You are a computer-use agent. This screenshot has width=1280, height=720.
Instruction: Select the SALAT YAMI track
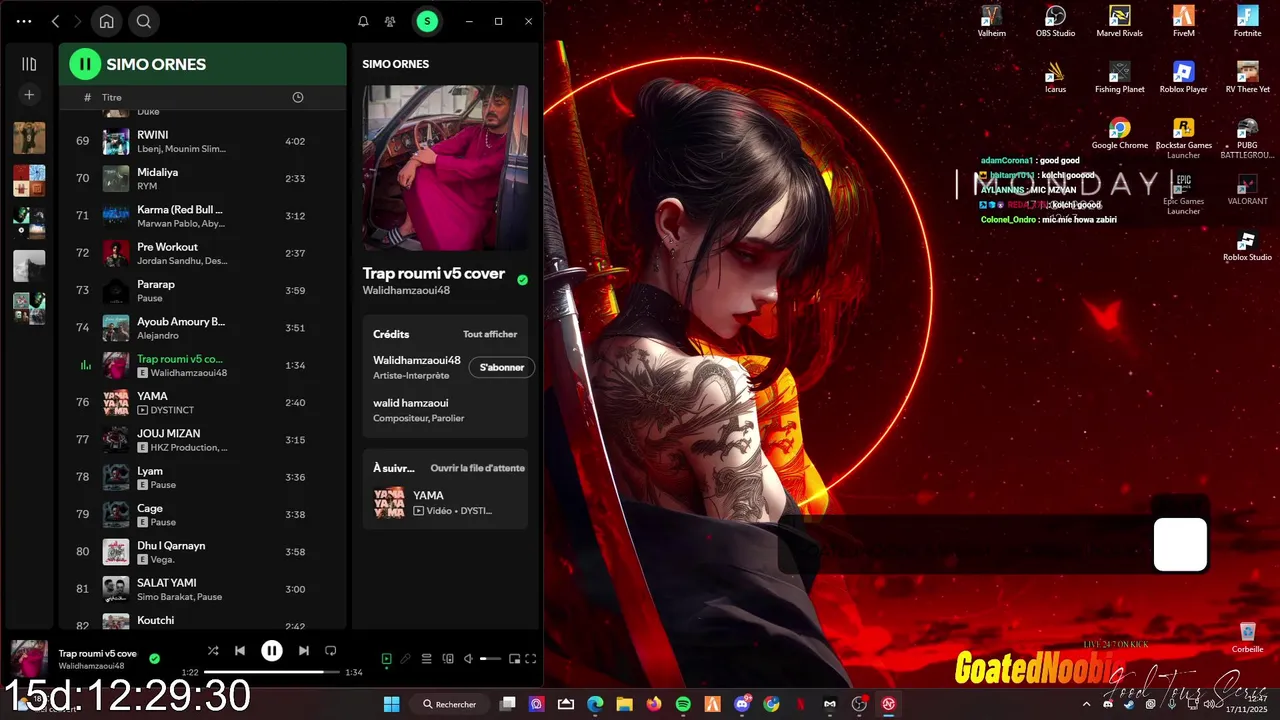point(202,589)
